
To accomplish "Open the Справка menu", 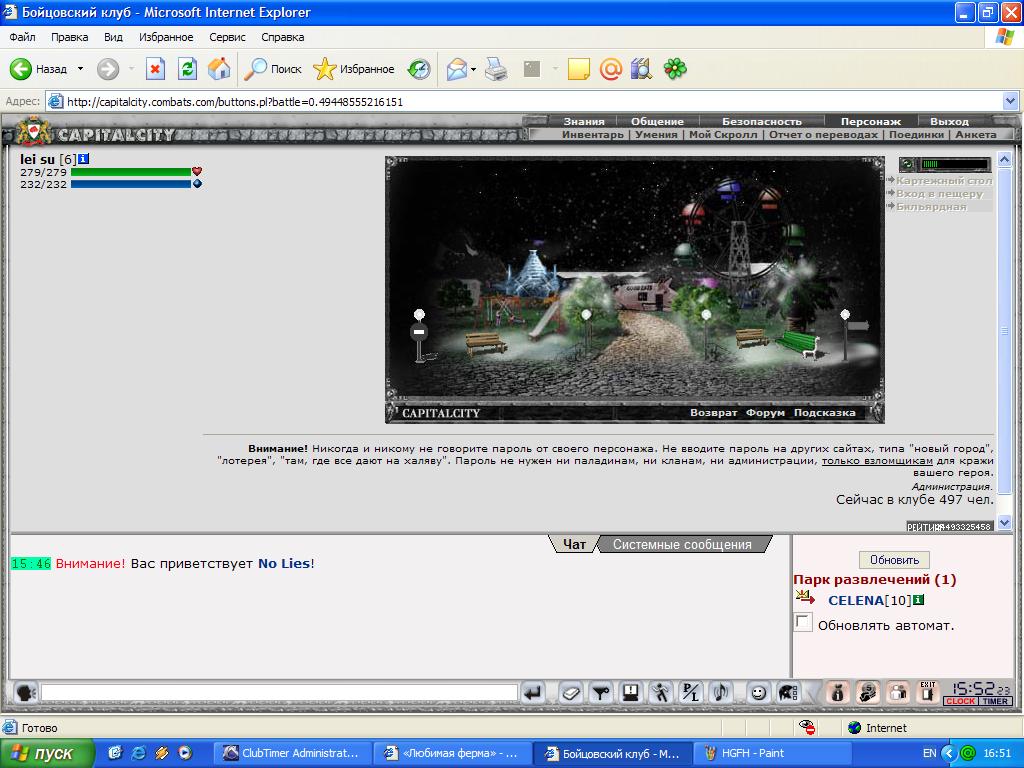I will [283, 37].
